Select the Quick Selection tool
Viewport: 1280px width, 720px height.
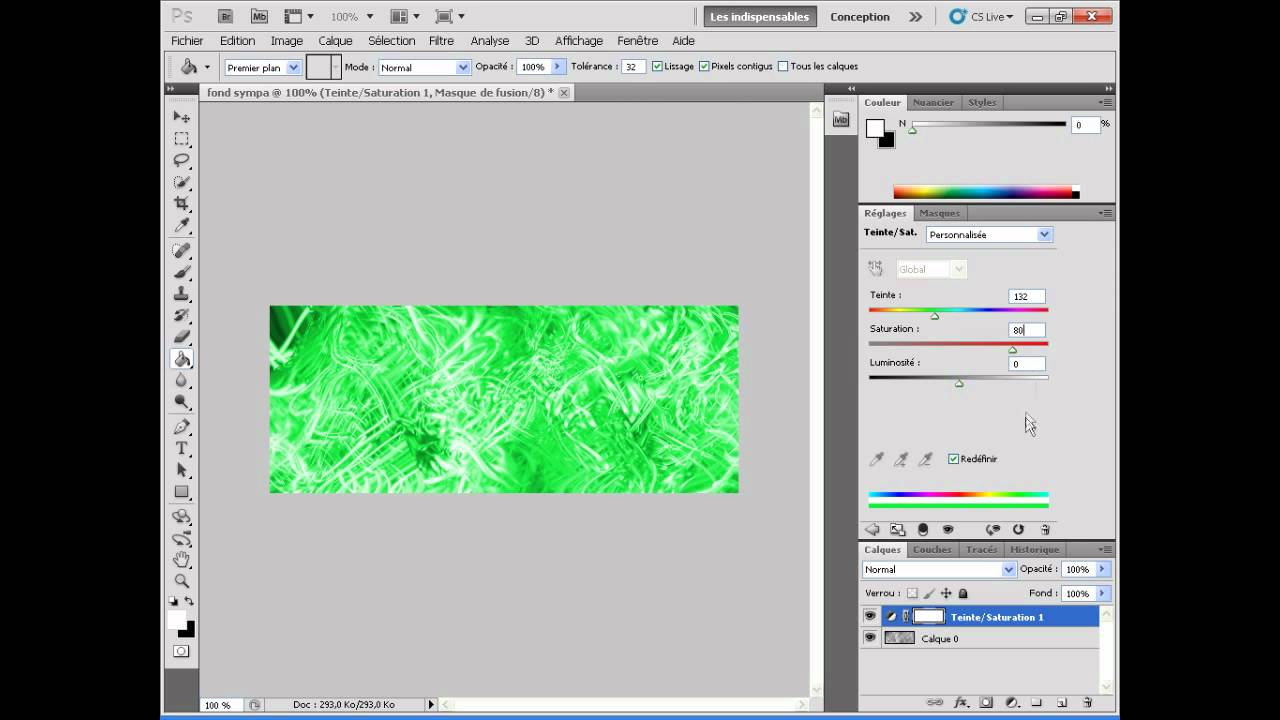pyautogui.click(x=182, y=182)
